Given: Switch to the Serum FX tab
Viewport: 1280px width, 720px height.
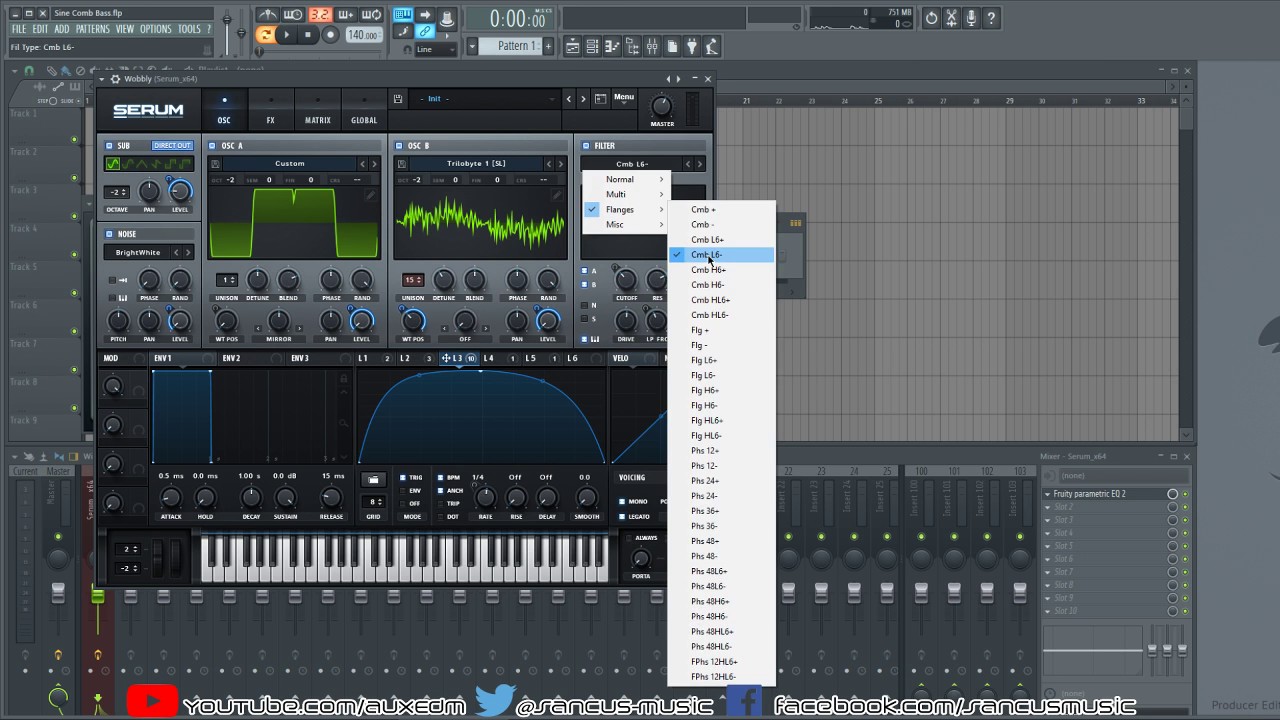Looking at the screenshot, I should click(x=270, y=110).
